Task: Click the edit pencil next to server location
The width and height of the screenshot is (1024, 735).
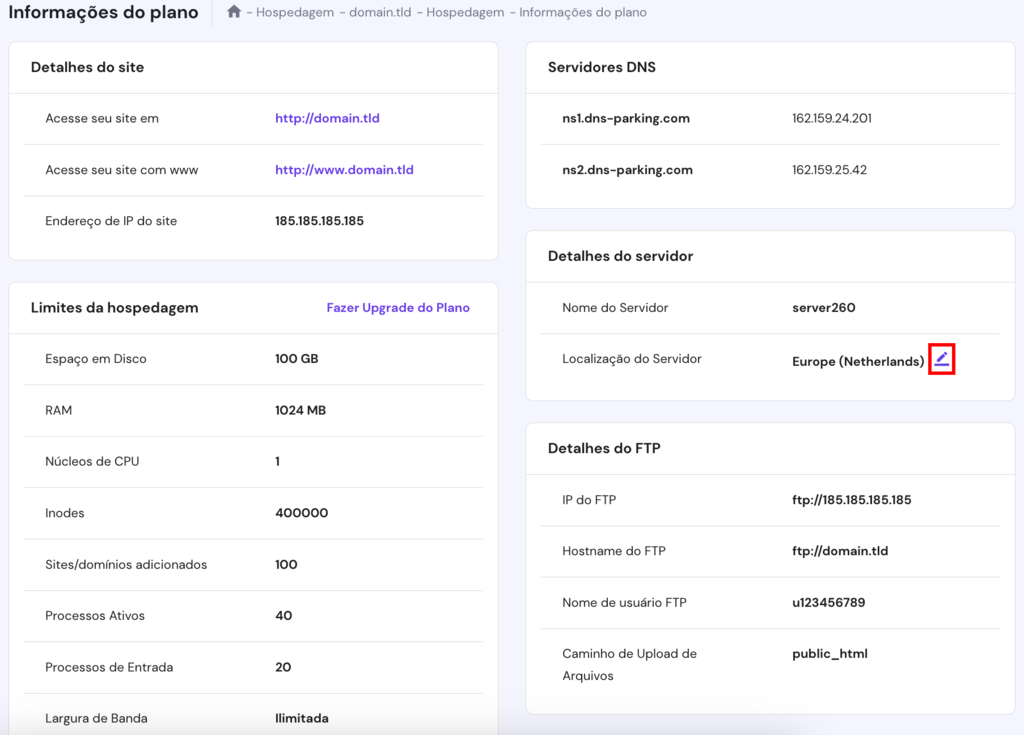Action: pyautogui.click(x=941, y=360)
